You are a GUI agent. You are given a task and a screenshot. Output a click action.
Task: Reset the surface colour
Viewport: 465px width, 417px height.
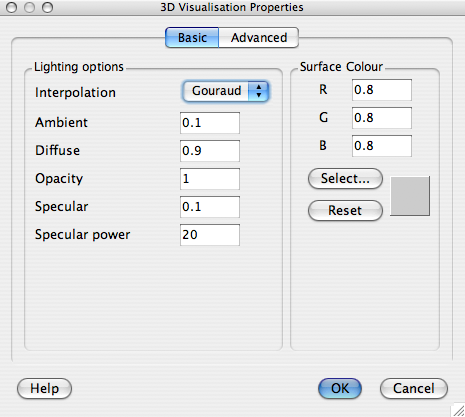(345, 211)
